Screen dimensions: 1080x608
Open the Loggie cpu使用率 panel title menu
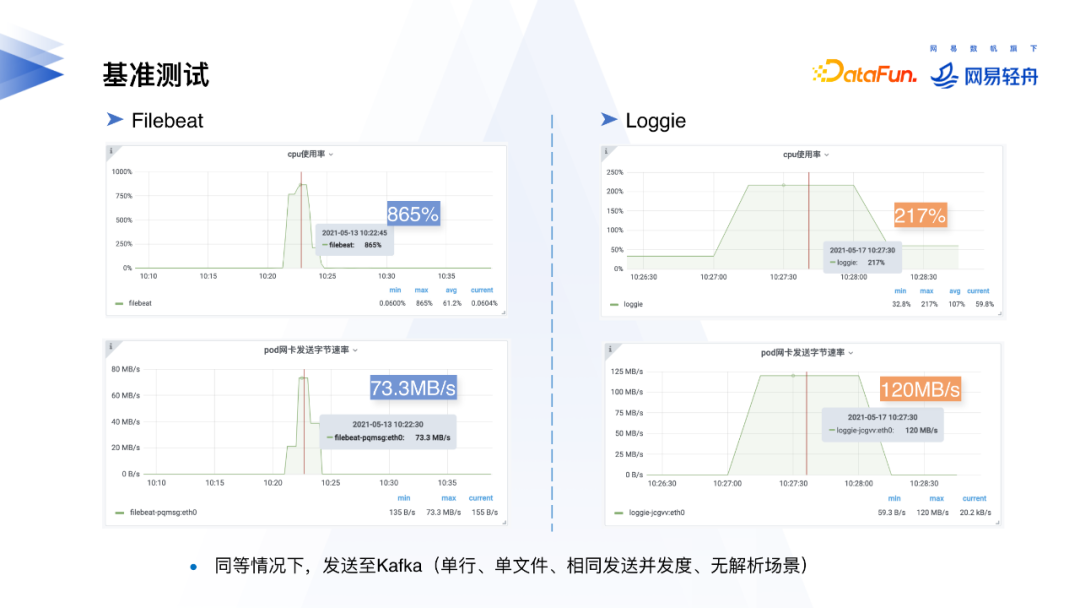tap(805, 155)
